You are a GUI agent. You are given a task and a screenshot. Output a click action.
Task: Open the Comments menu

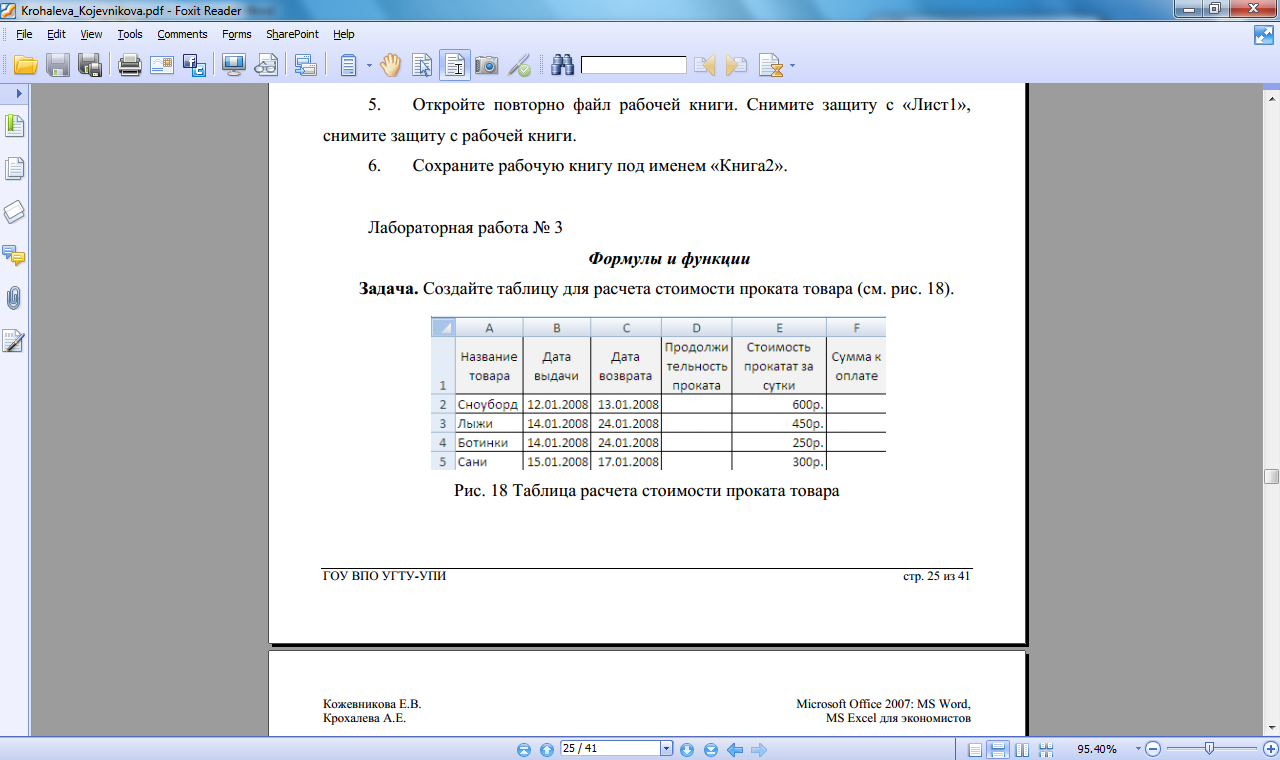click(x=182, y=34)
